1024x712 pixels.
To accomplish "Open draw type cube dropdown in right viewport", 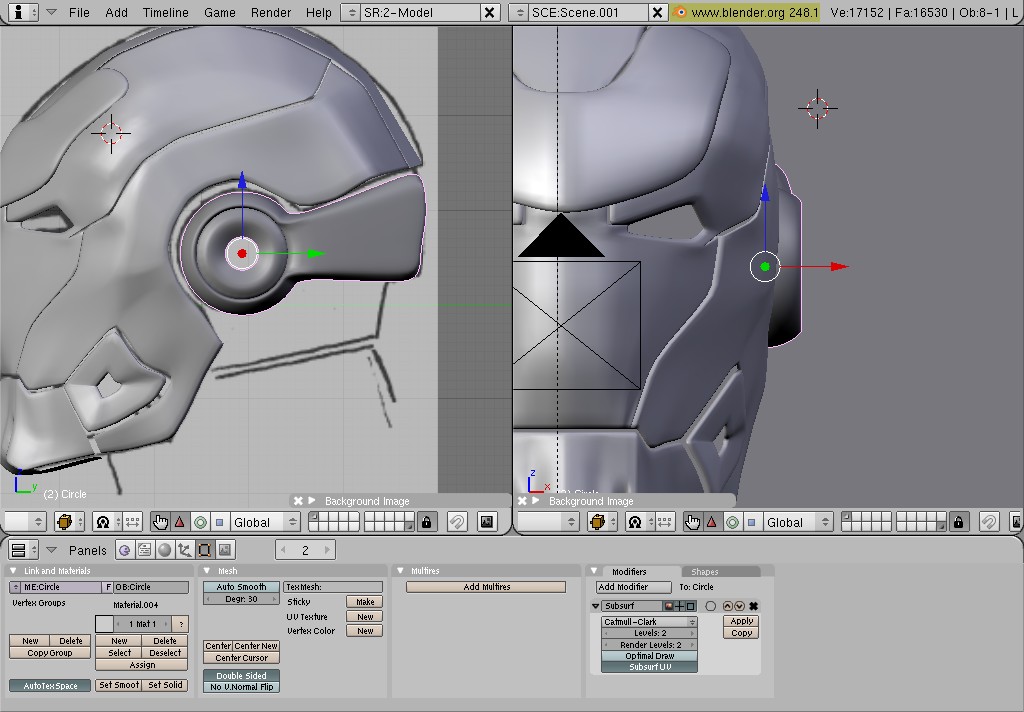I will (x=602, y=522).
